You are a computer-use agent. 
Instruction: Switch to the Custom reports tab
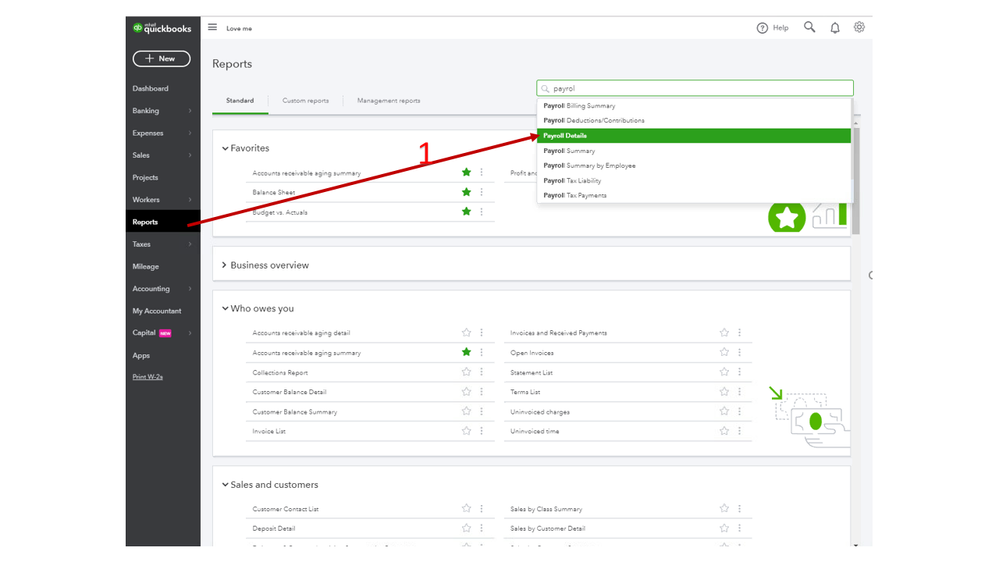[x=306, y=101]
